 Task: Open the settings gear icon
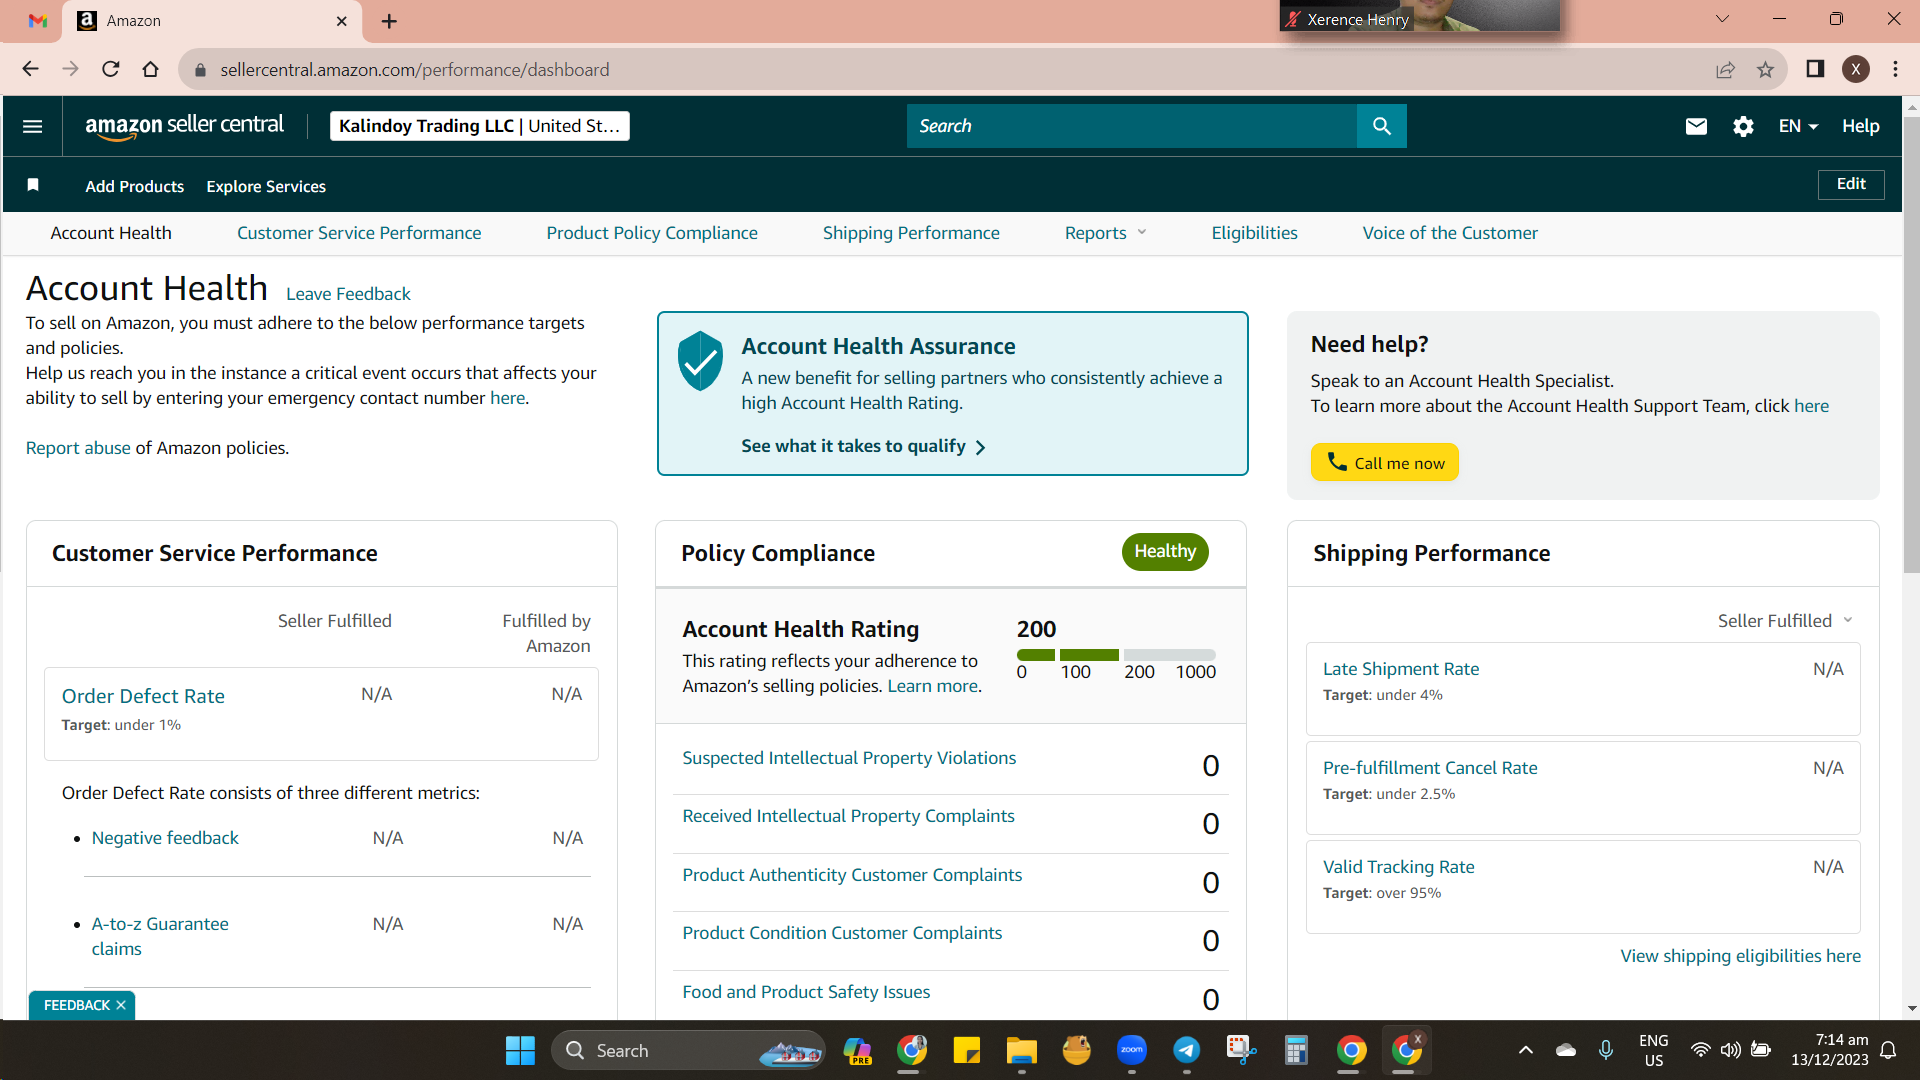[x=1743, y=126]
